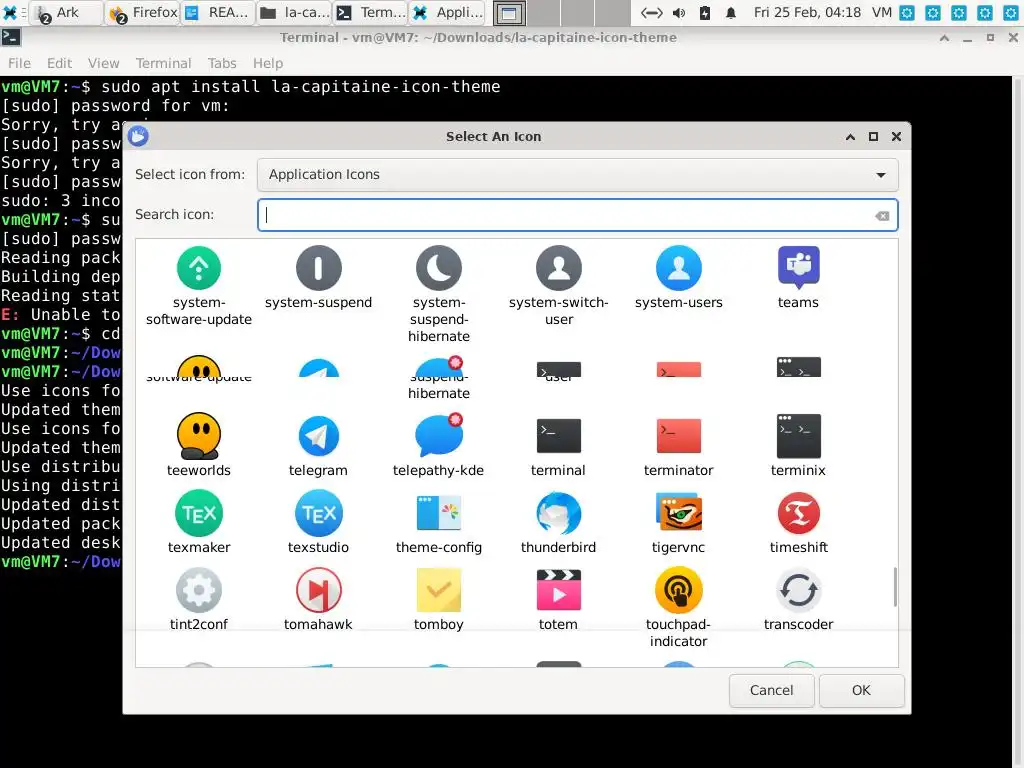Image resolution: width=1024 pixels, height=768 pixels.
Task: Switch to the Appli... taskbar window
Action: tap(449, 12)
